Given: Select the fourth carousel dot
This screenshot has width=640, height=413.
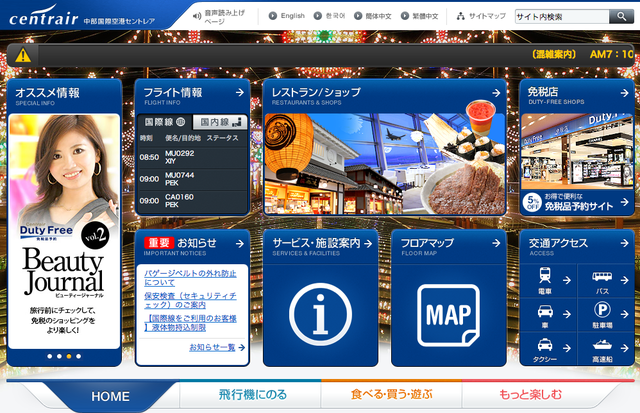Looking at the screenshot, I should coord(79,356).
